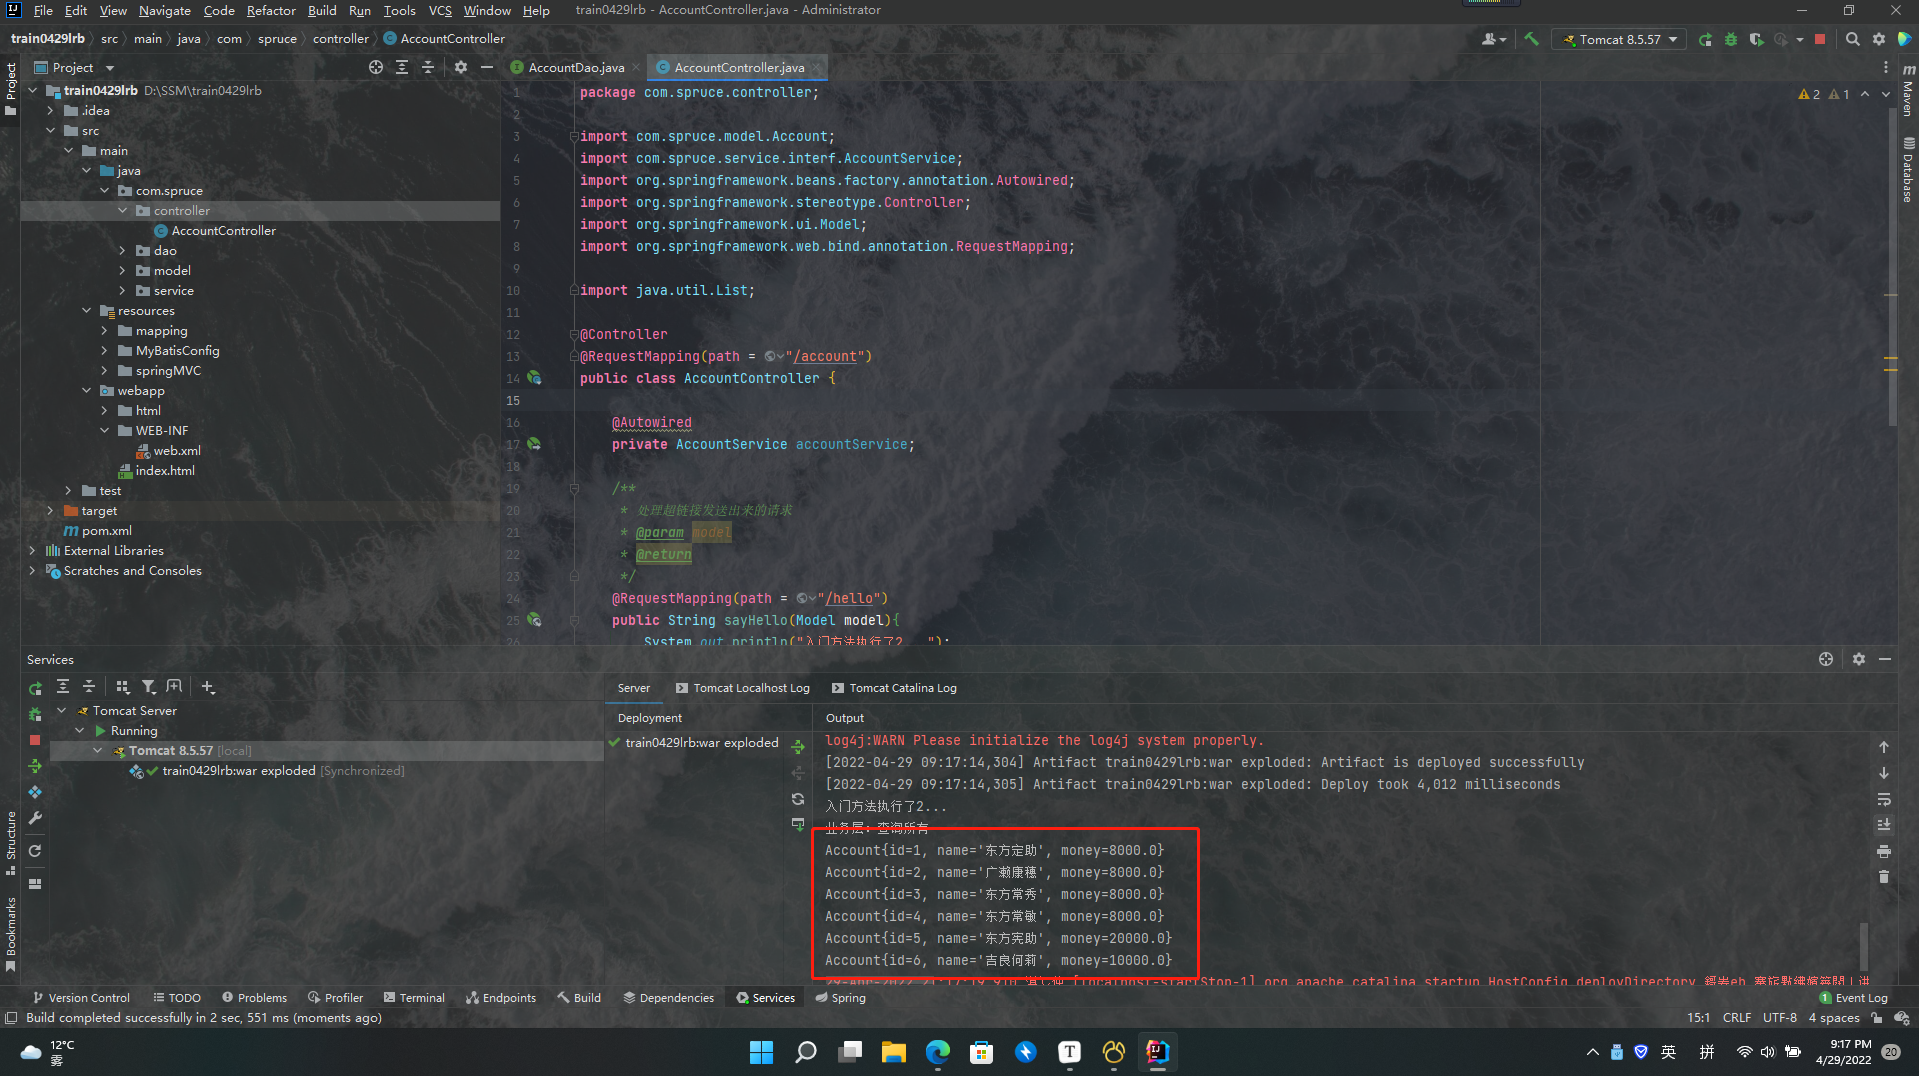This screenshot has width=1919, height=1076.
Task: Switch to AccountDao.java editor tab
Action: point(575,67)
